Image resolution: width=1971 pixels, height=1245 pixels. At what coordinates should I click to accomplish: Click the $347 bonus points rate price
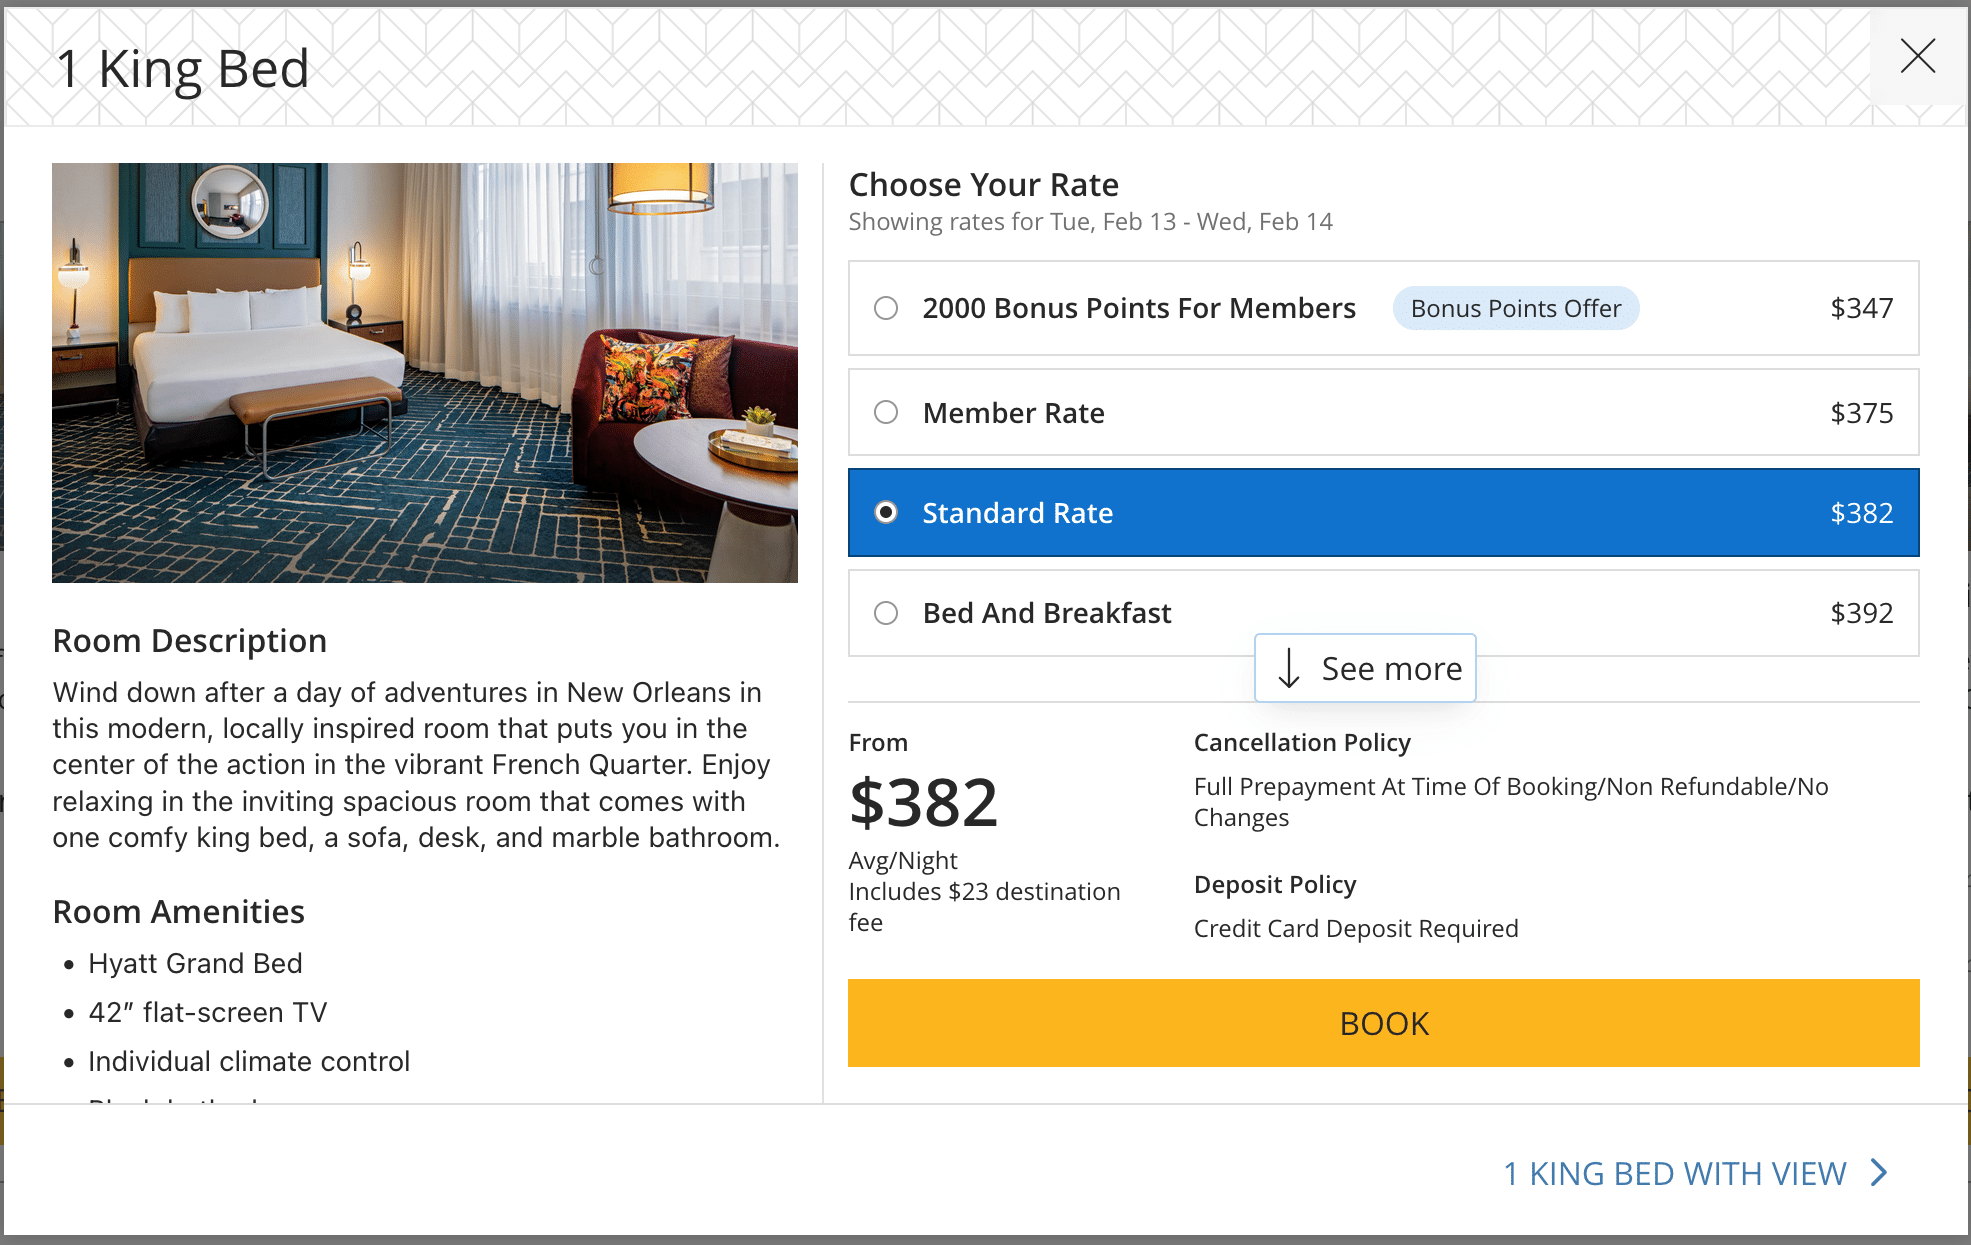click(1861, 308)
